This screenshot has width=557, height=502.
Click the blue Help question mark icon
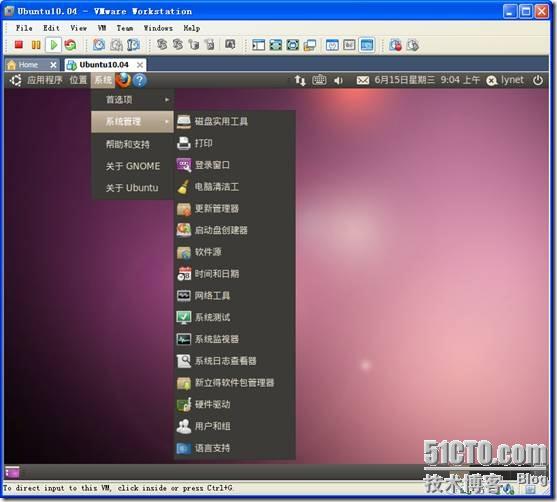140,80
